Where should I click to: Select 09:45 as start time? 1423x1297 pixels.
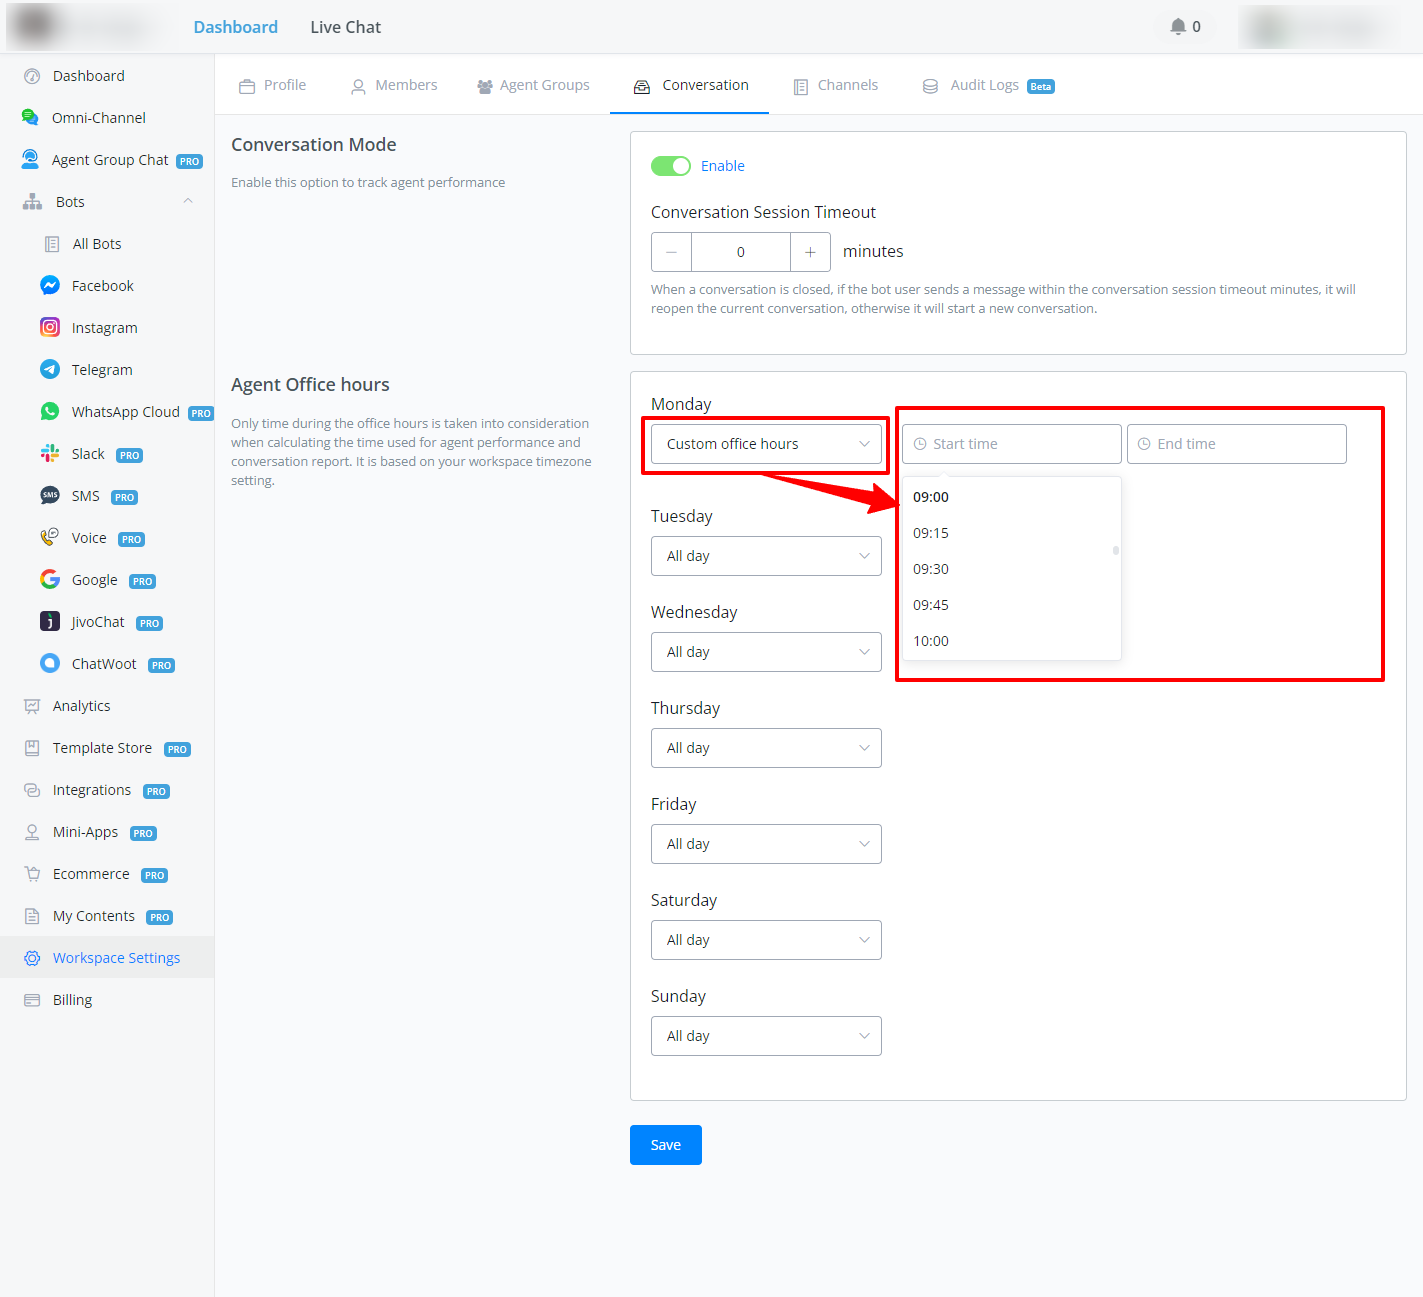point(1011,605)
